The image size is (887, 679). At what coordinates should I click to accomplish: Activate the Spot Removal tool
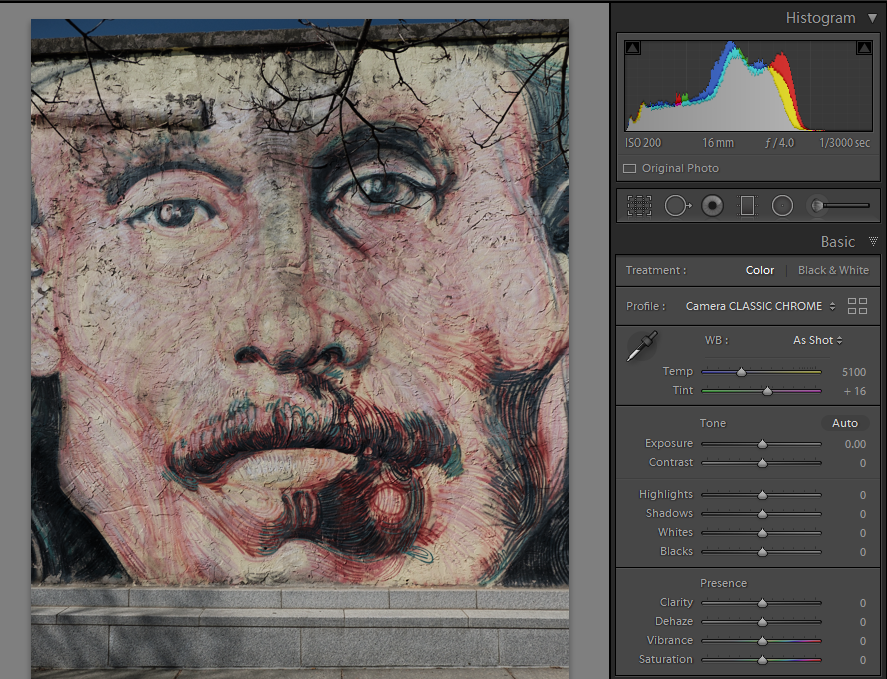click(x=677, y=205)
